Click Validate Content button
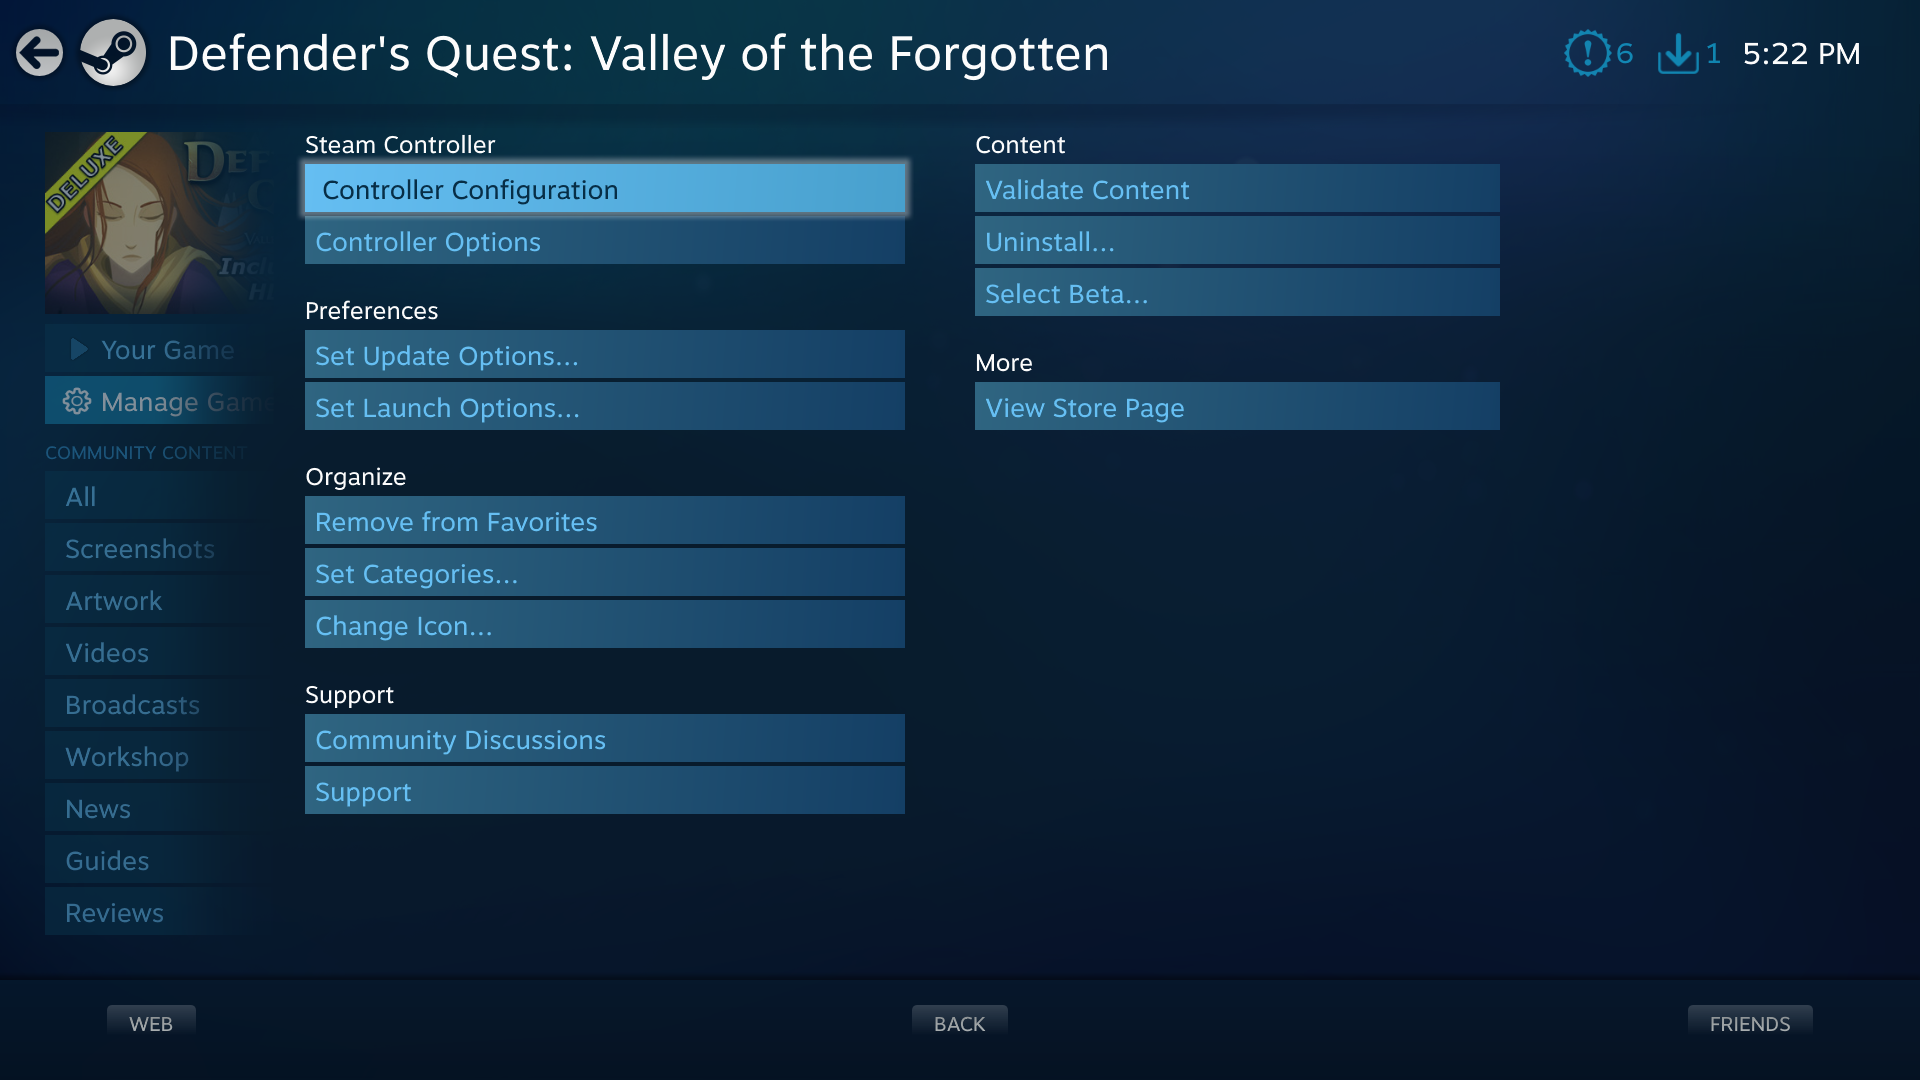 [1237, 189]
